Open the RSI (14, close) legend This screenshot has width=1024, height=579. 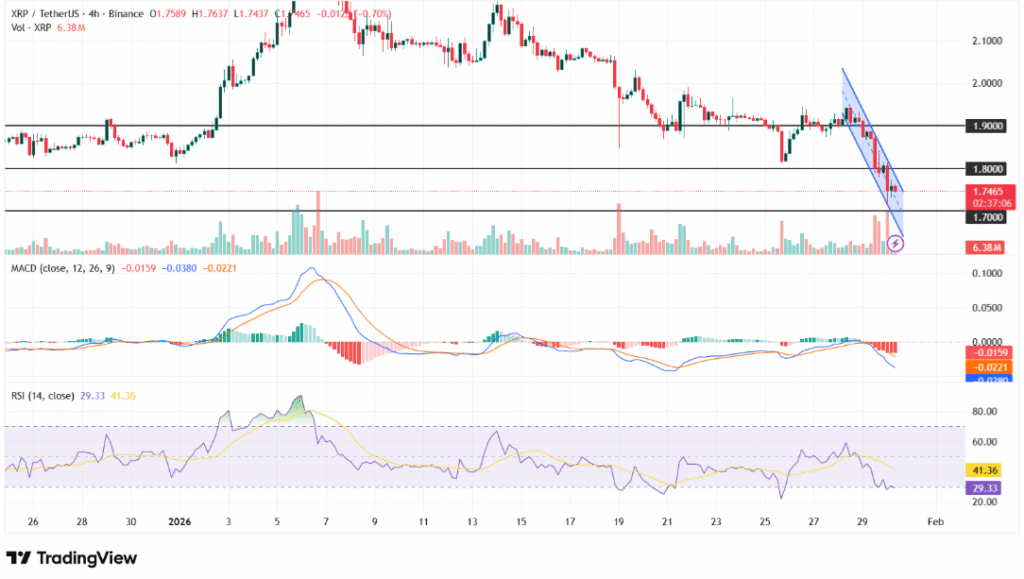tap(42, 396)
